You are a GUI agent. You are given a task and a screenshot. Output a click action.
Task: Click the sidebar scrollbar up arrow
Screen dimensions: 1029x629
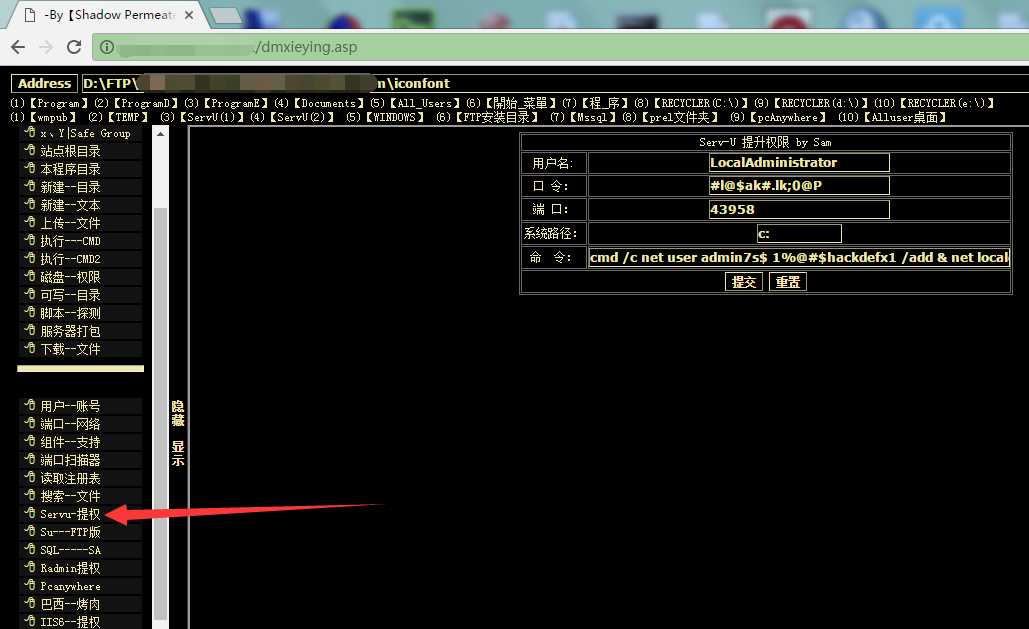coord(160,134)
